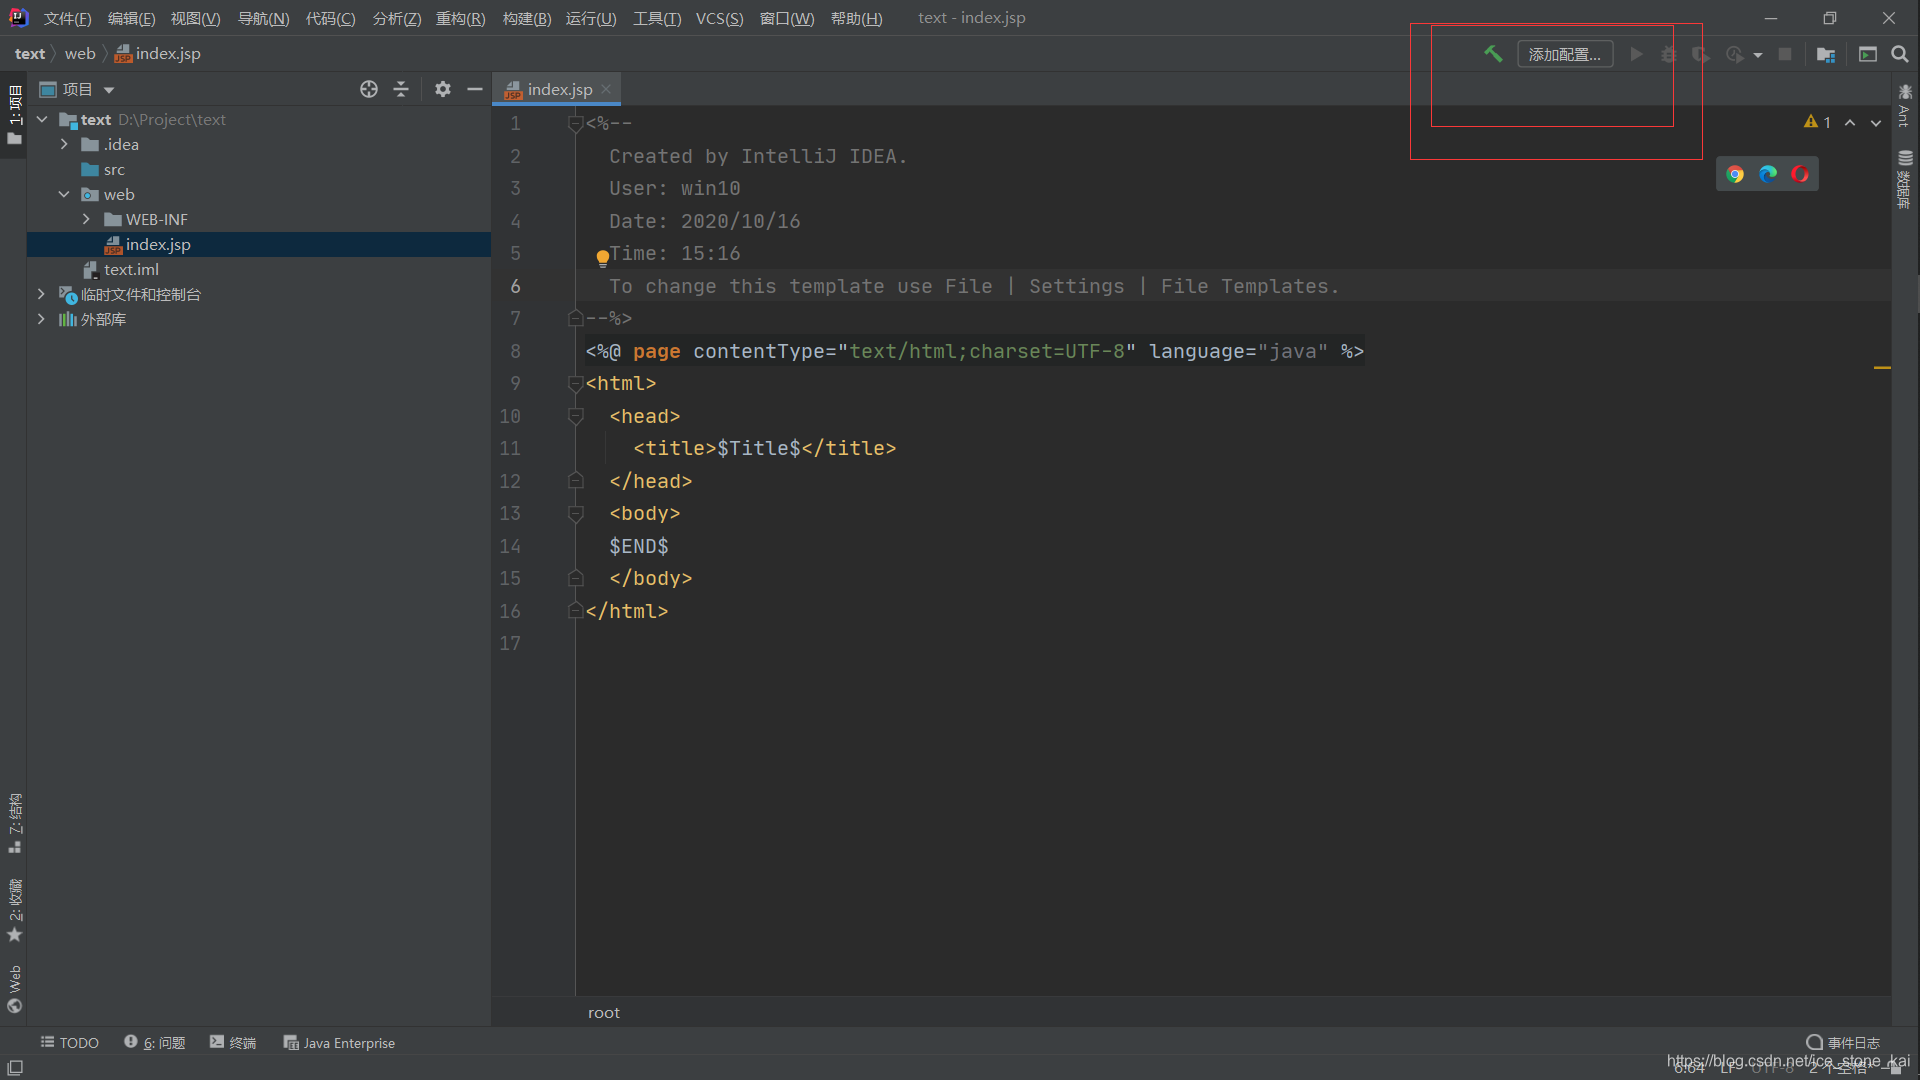Screen dimensions: 1920x1080
Task: Open the Run menu
Action: (591, 17)
